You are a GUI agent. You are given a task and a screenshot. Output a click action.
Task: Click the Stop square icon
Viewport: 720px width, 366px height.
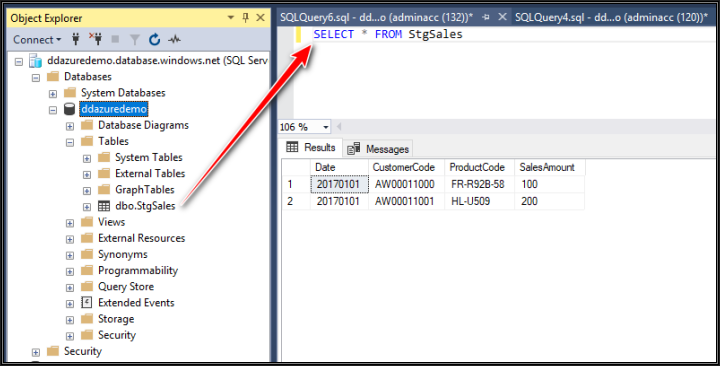coord(115,40)
